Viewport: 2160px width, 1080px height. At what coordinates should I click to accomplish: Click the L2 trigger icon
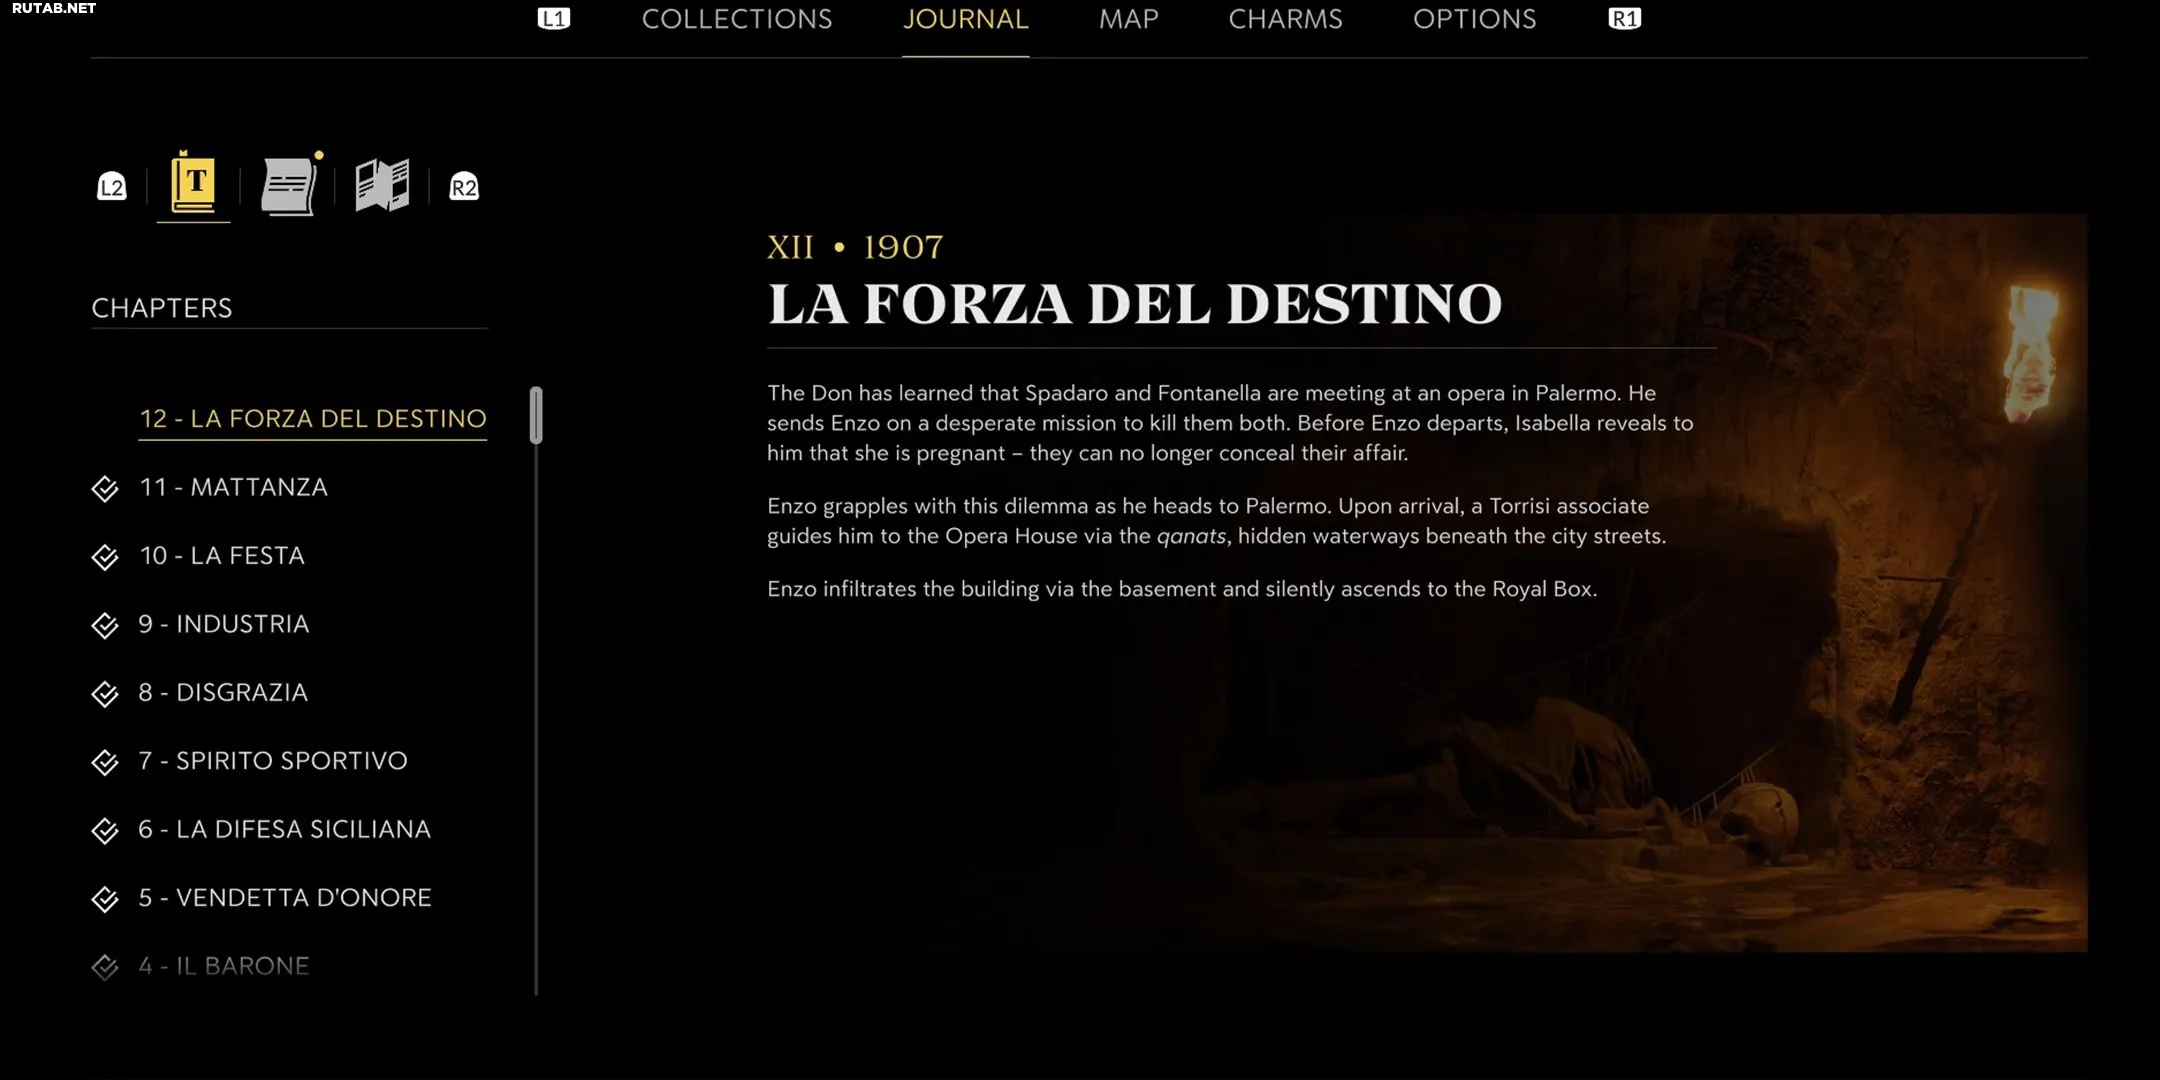111,187
